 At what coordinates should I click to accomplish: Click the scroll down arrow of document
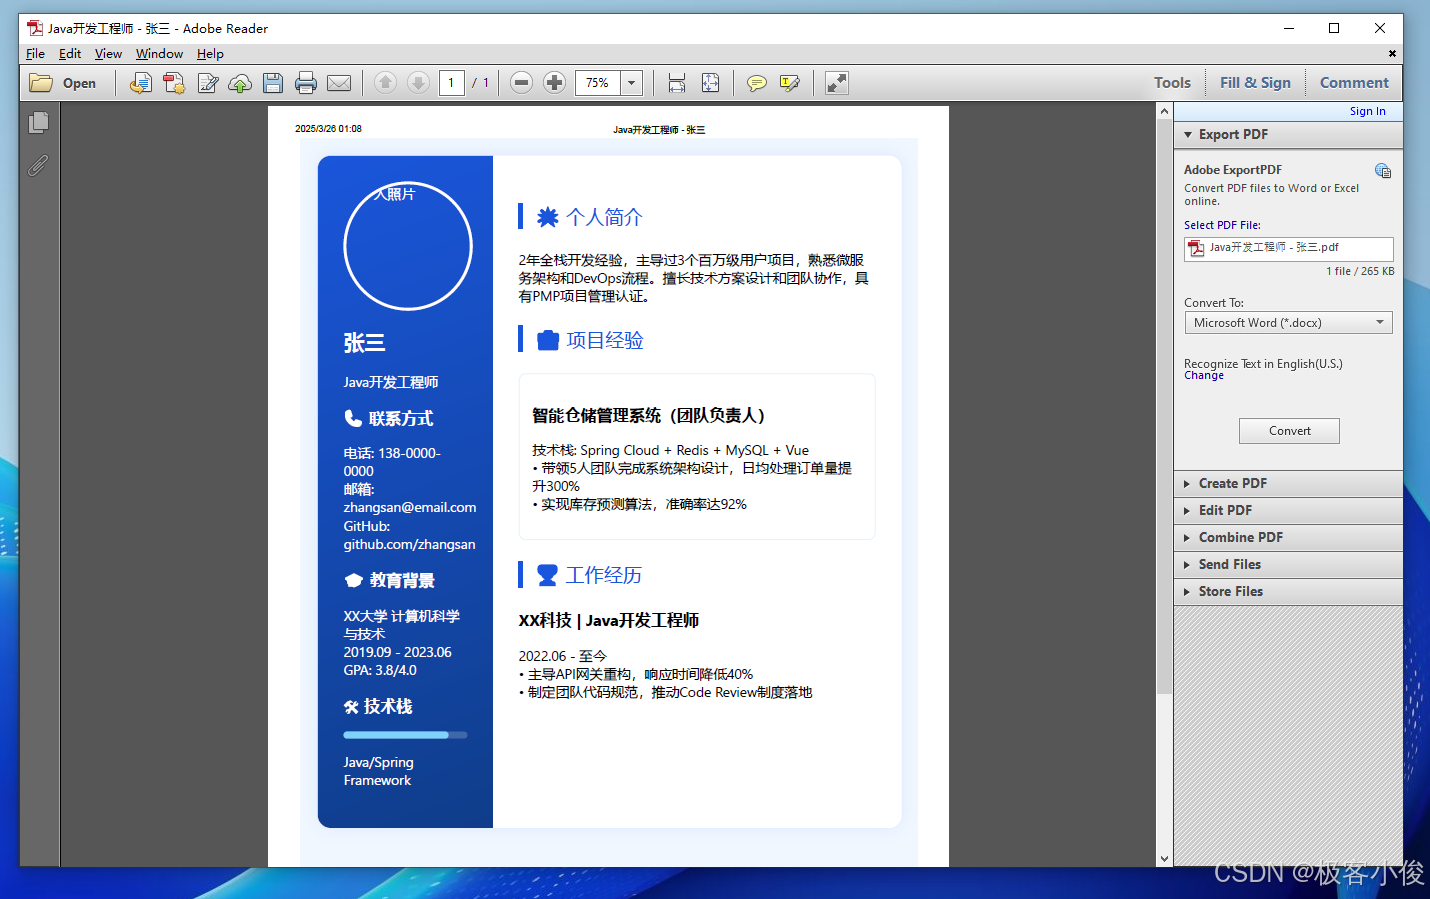click(x=1164, y=858)
